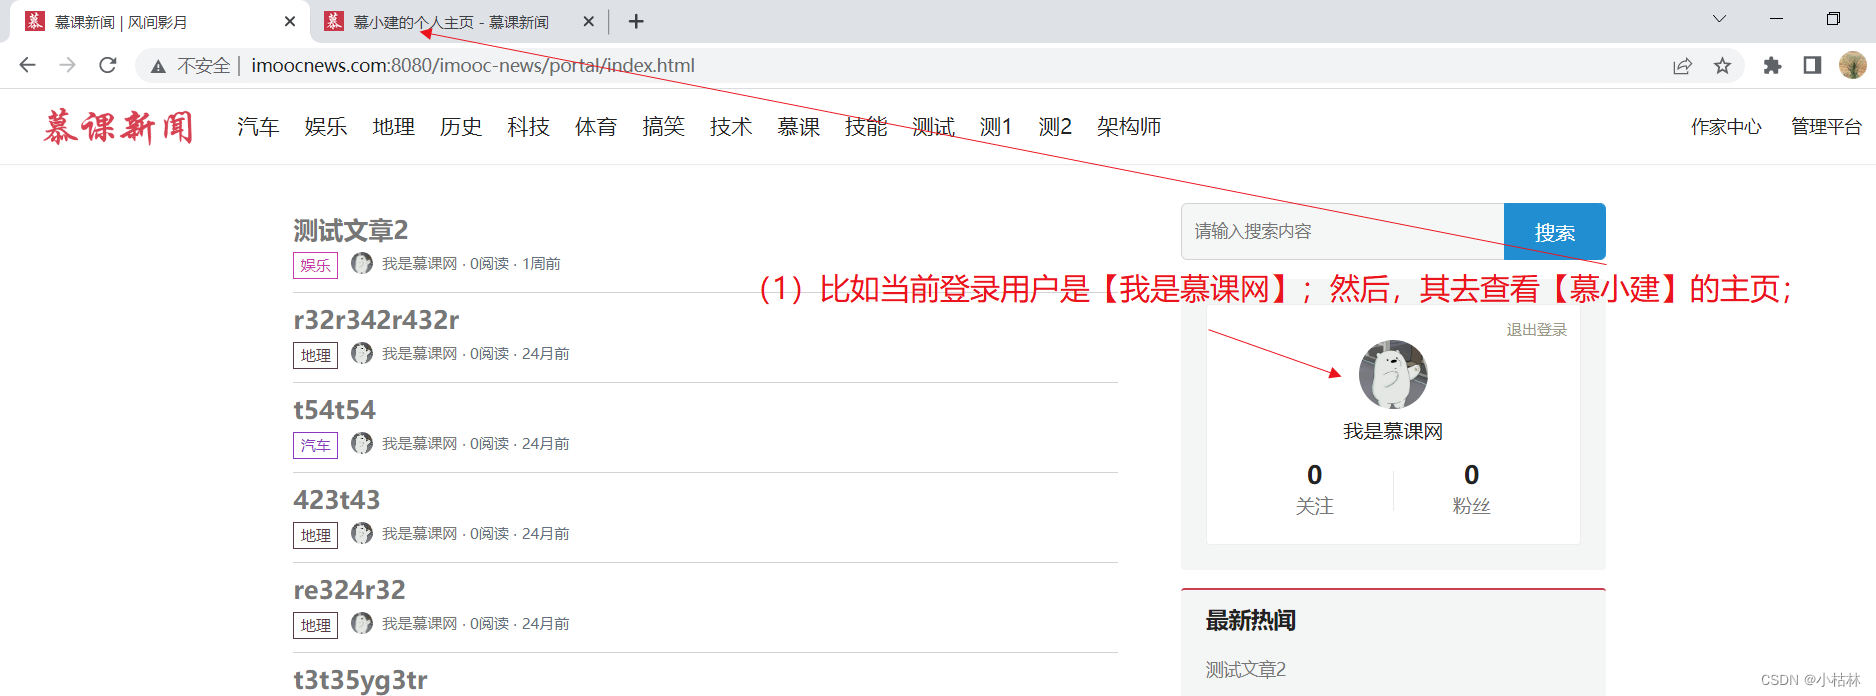Open 作家中心 link
Viewport: 1876px width, 696px height.
(1726, 127)
